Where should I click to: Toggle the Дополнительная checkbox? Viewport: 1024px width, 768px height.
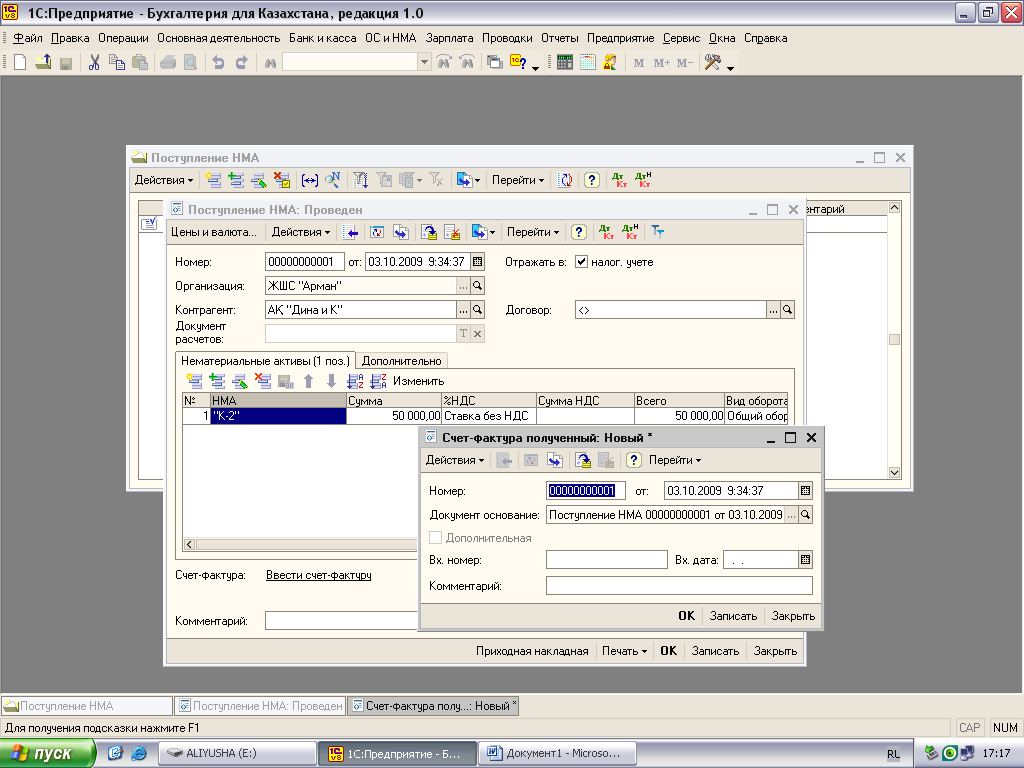(x=436, y=537)
